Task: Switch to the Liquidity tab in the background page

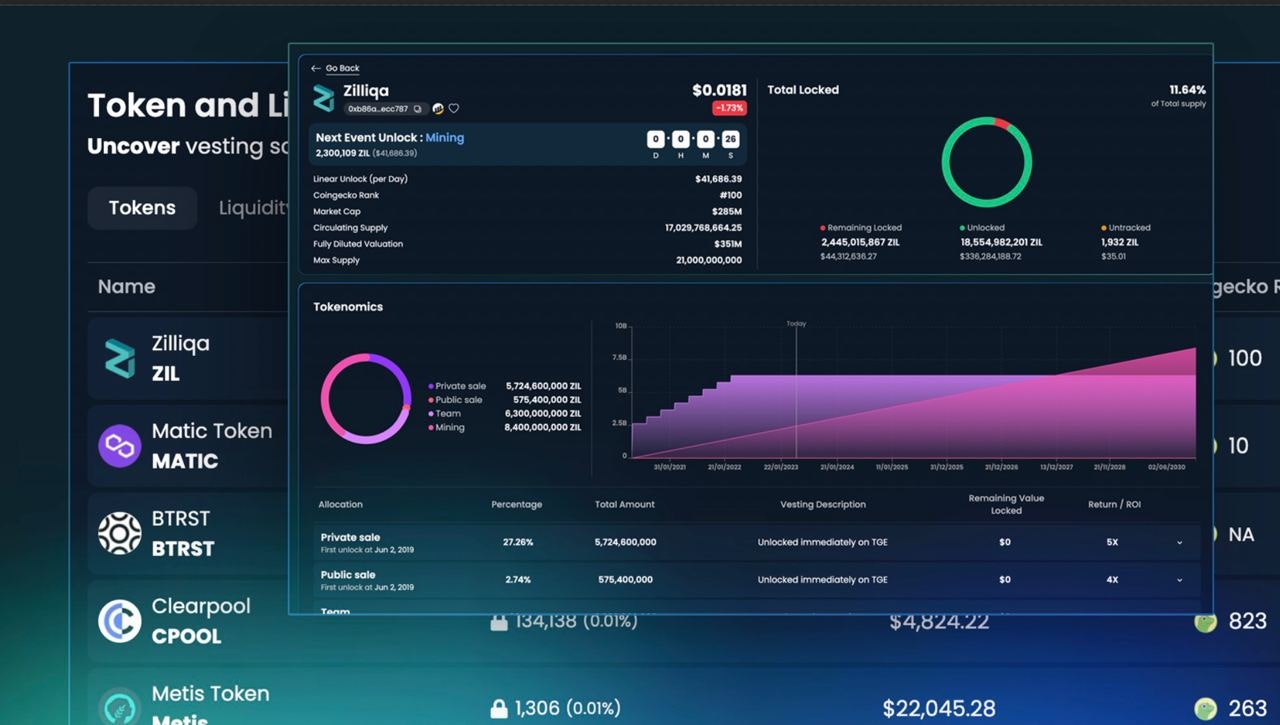Action: click(x=253, y=208)
